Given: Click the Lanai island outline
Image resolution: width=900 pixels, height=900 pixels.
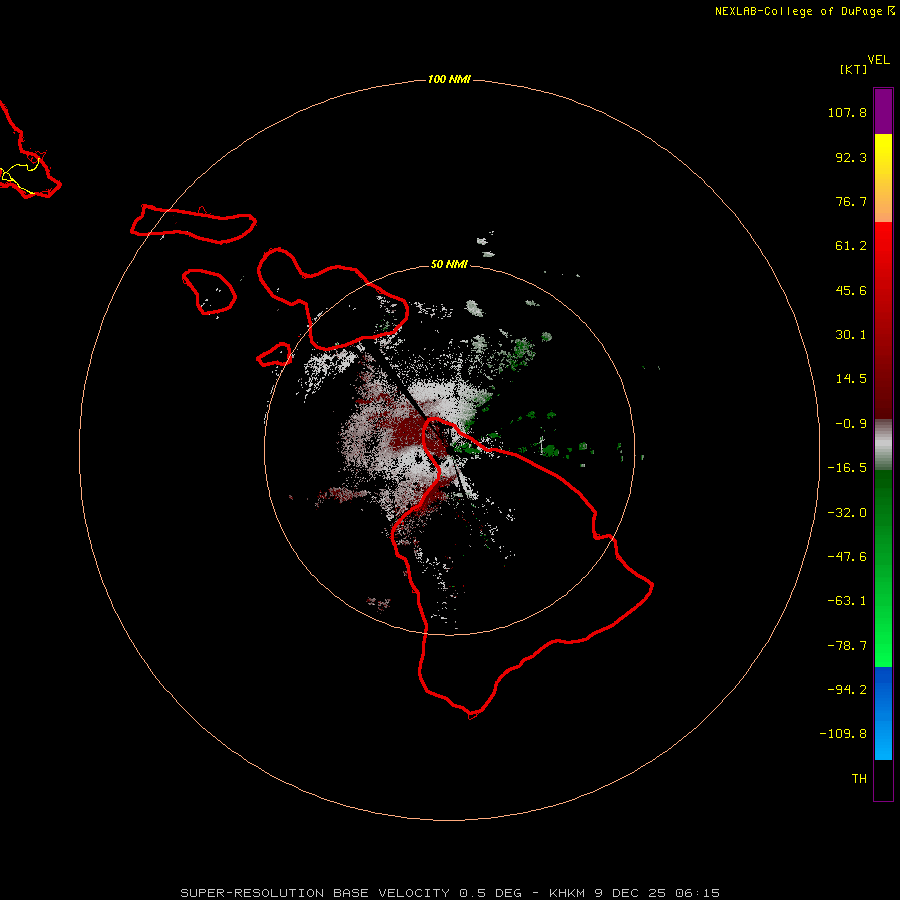Looking at the screenshot, I should [x=209, y=292].
